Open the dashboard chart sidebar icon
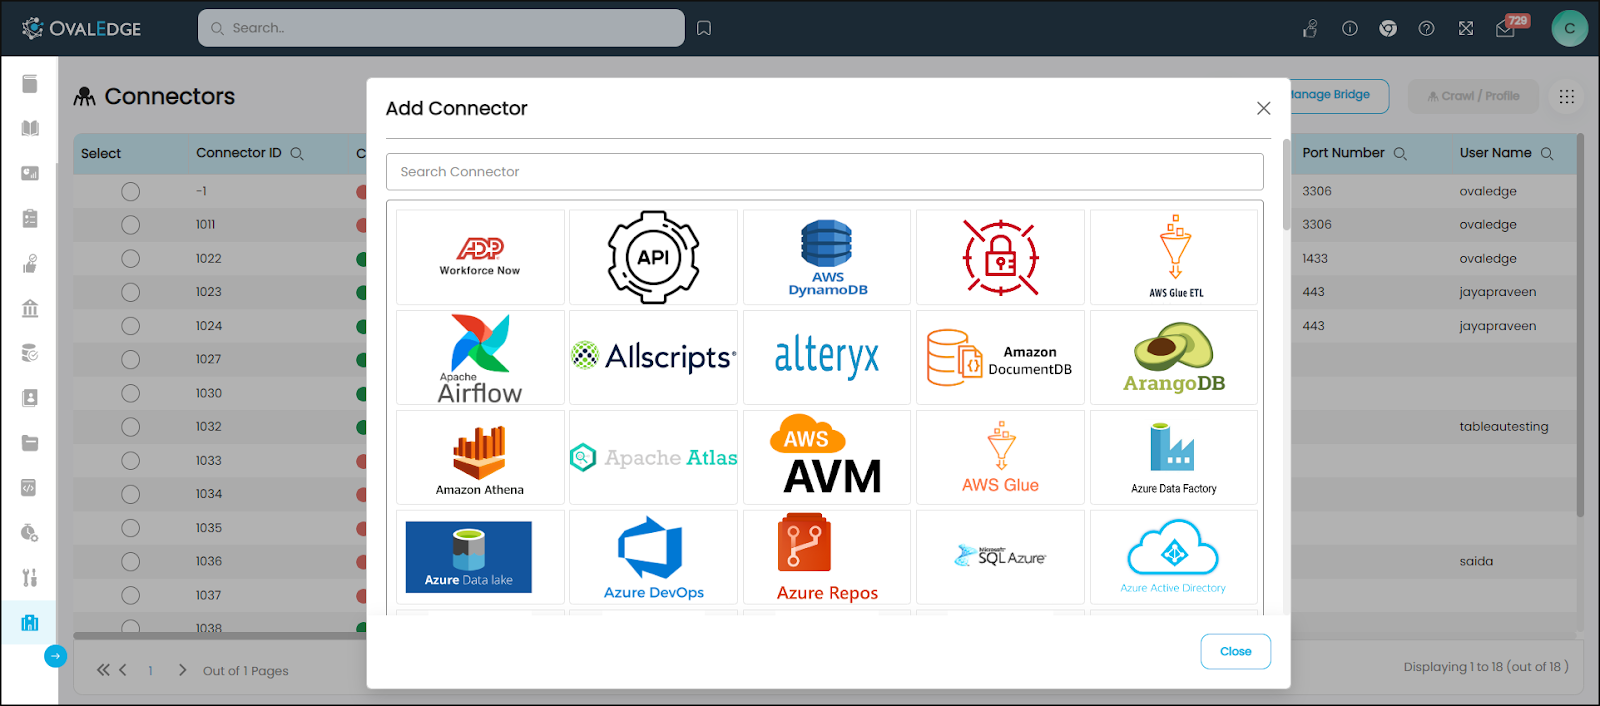 (x=30, y=173)
